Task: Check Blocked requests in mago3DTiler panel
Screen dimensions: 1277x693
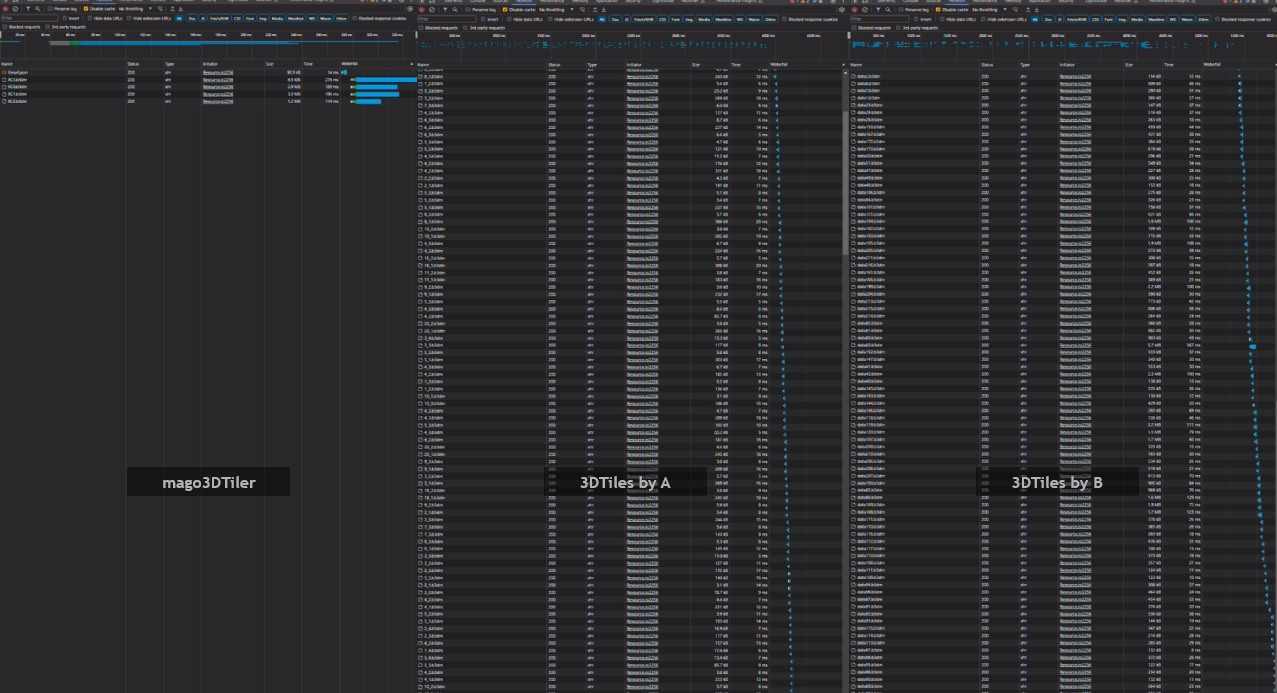Action: [5, 27]
